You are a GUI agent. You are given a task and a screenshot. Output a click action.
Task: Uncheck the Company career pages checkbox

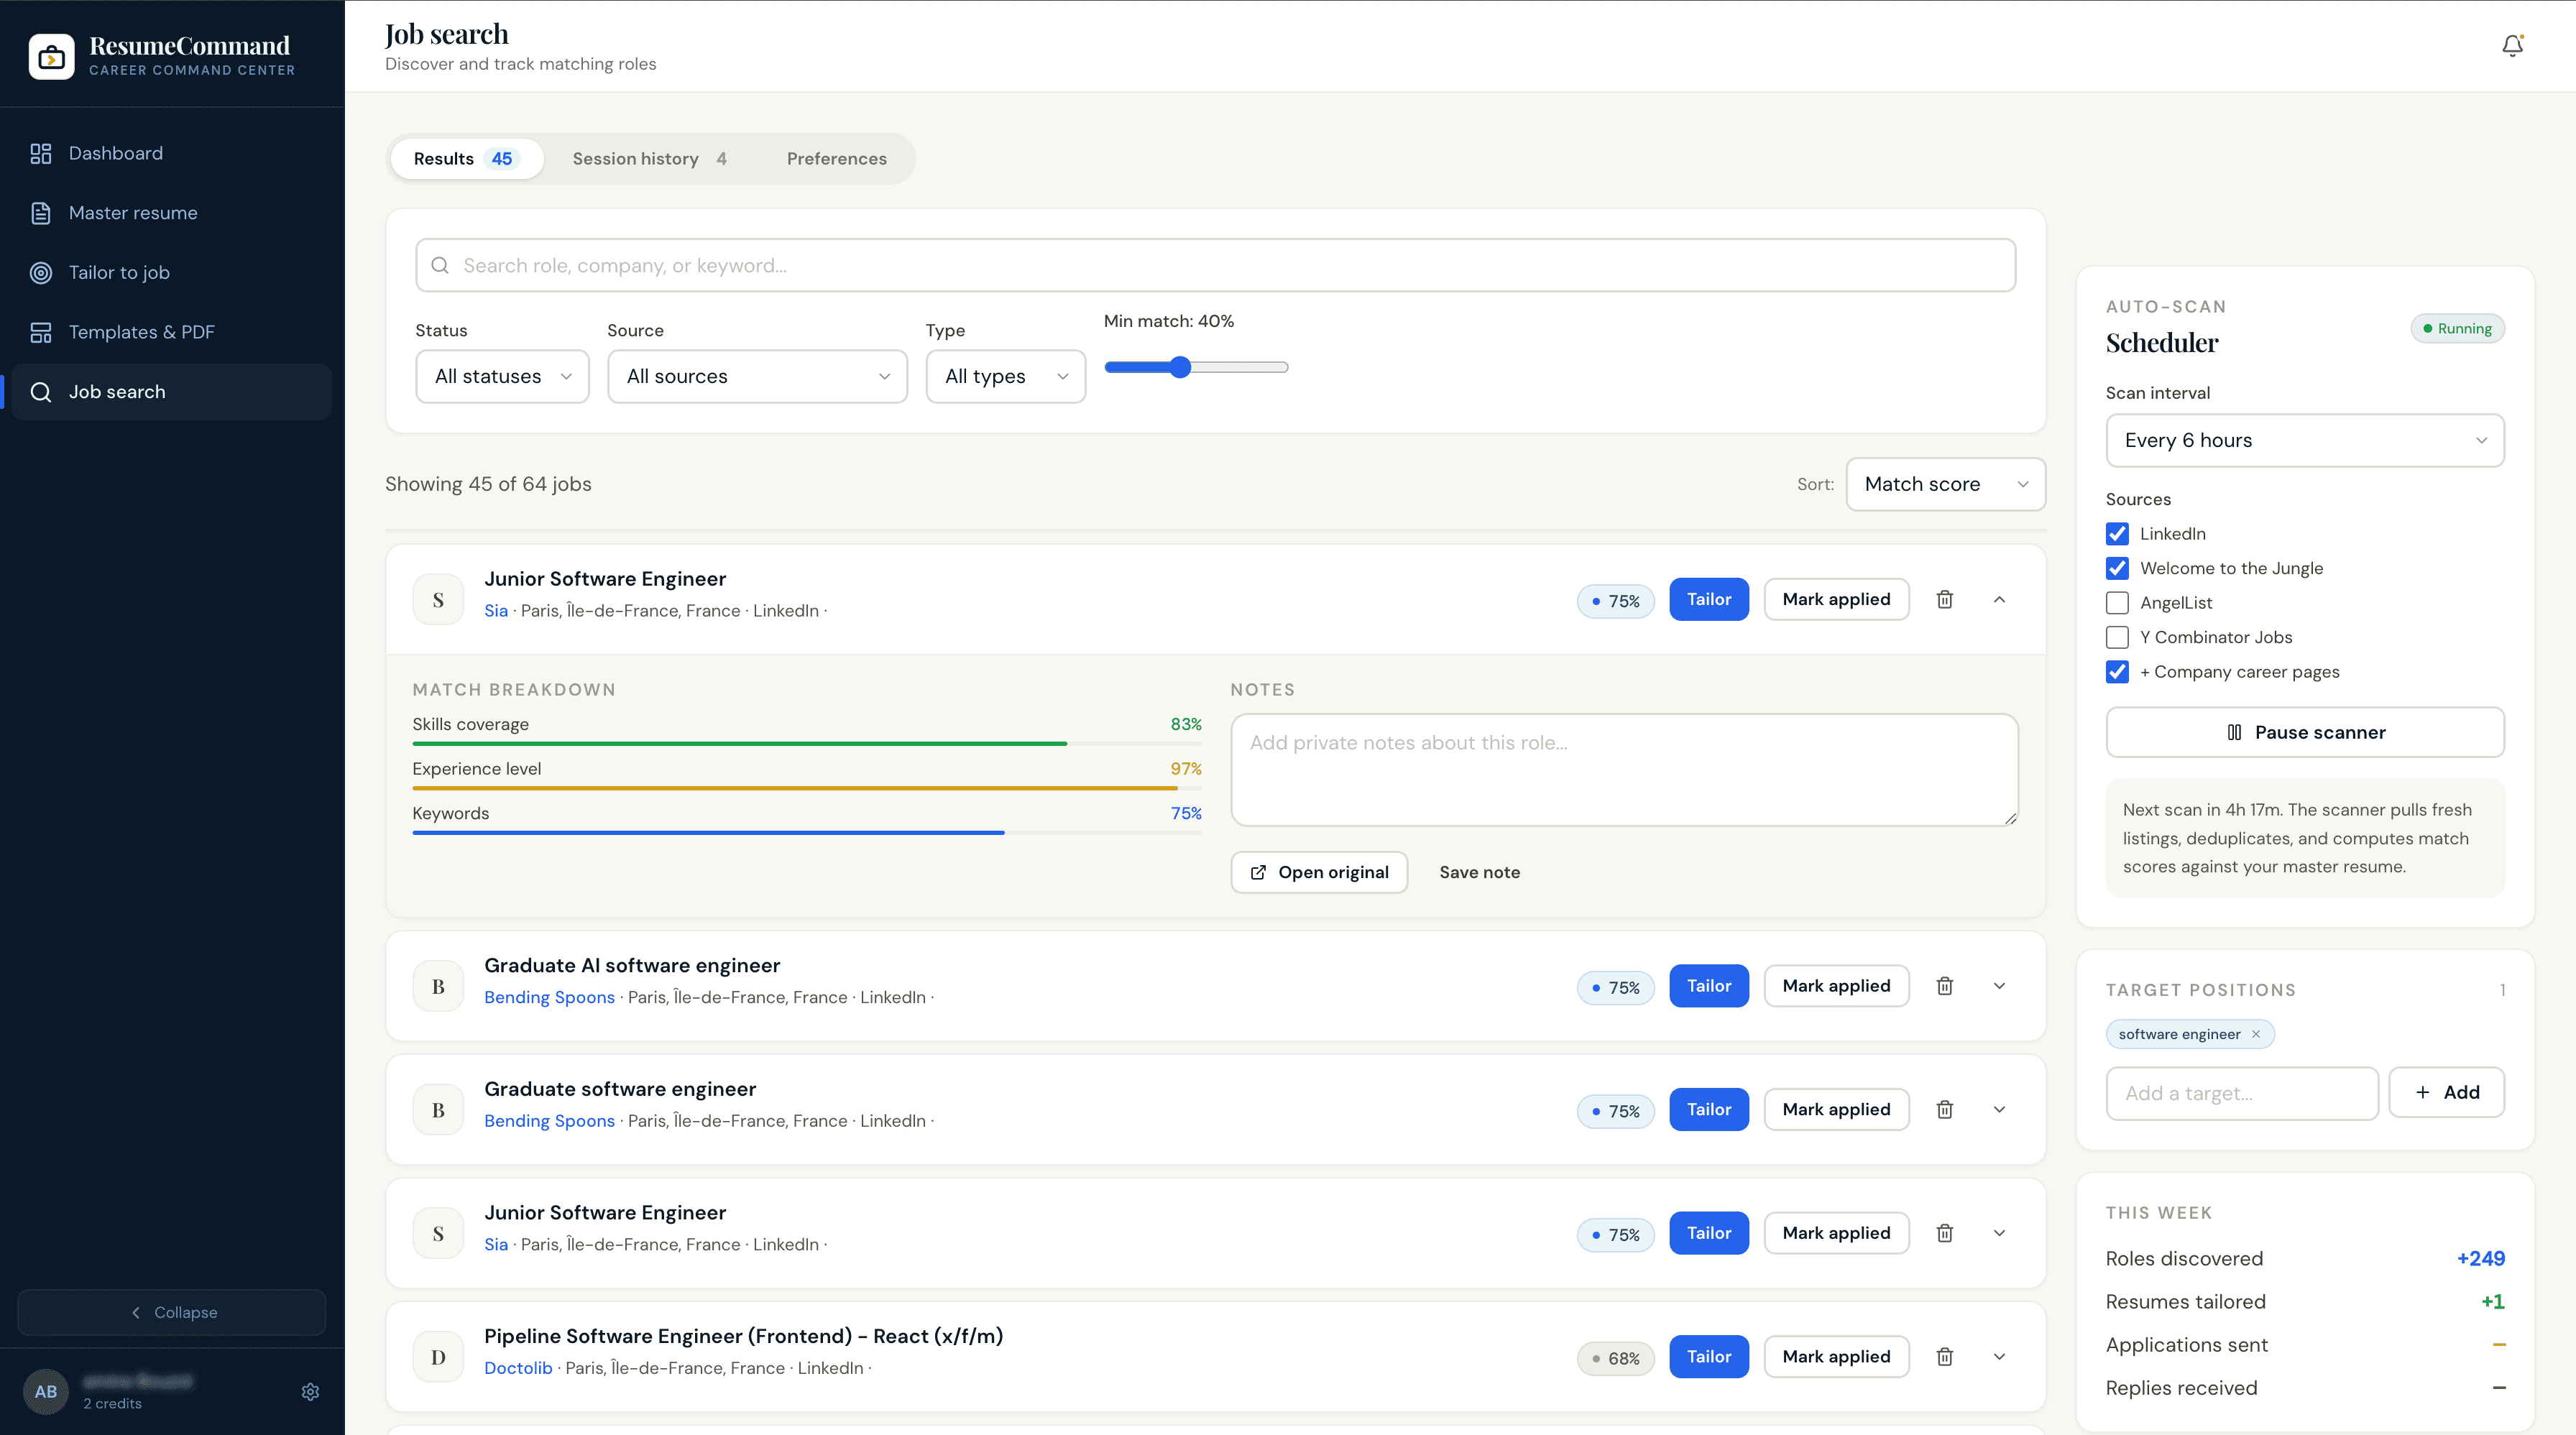(2117, 672)
